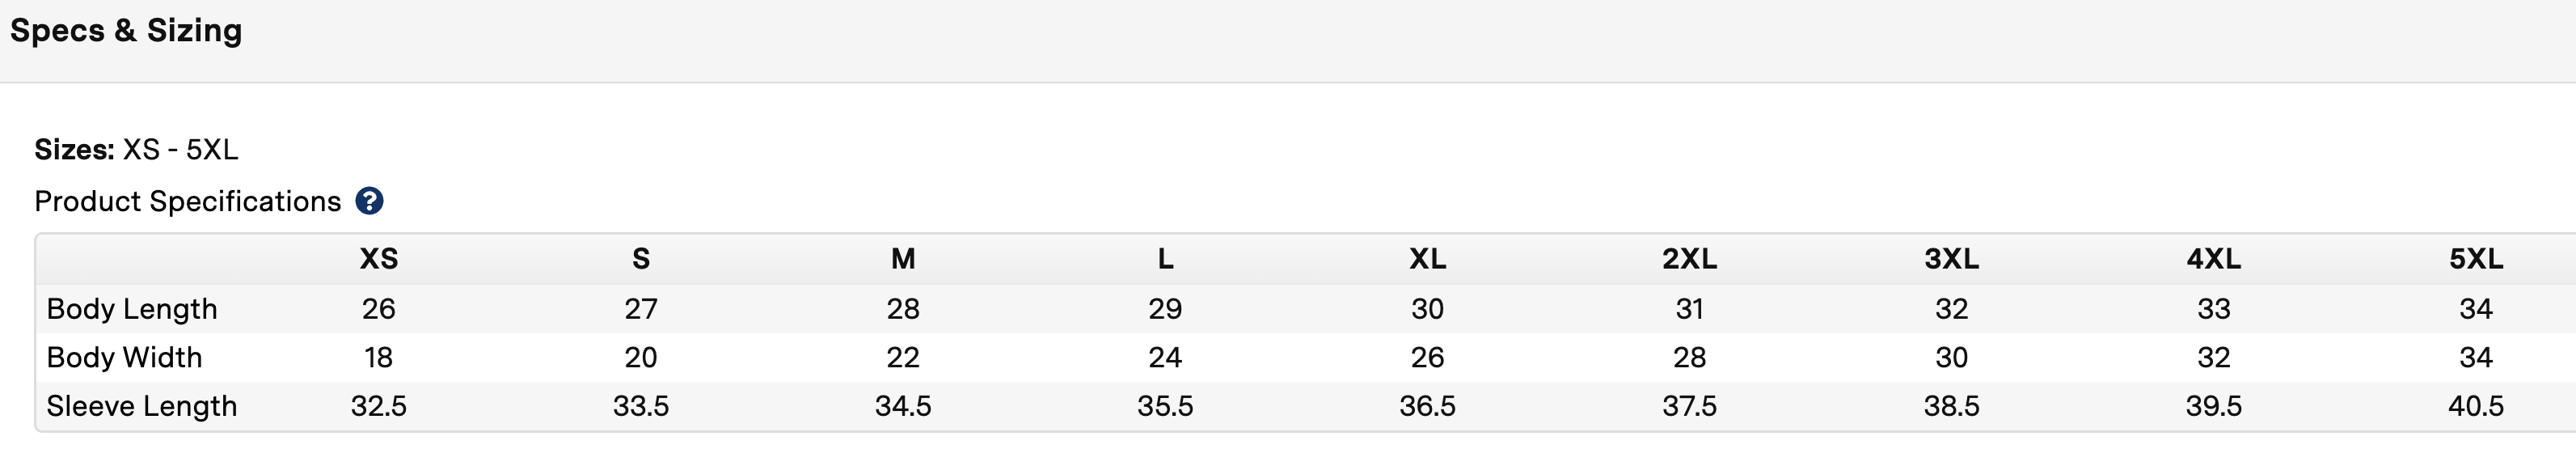Click Body Length value 31 for 2XL
Screen dimensions: 2576x466
1689,309
